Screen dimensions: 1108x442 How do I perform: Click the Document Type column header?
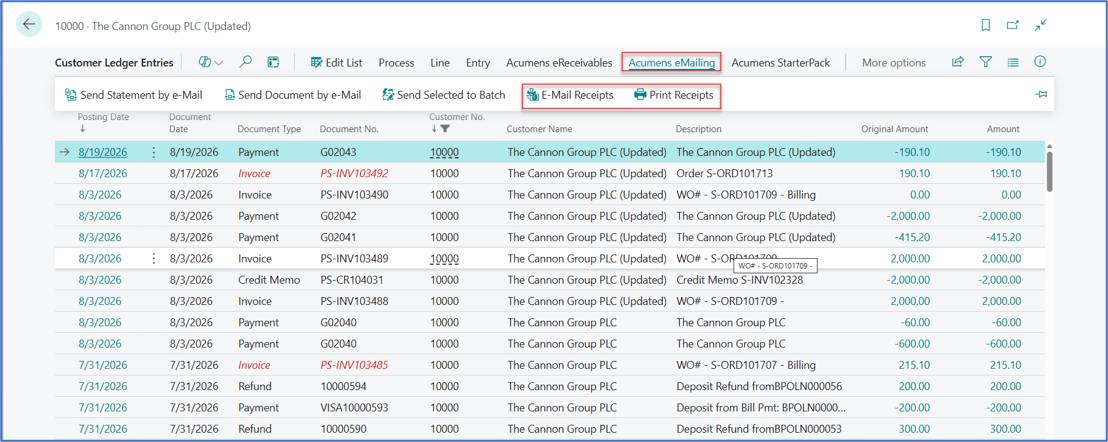coord(269,129)
